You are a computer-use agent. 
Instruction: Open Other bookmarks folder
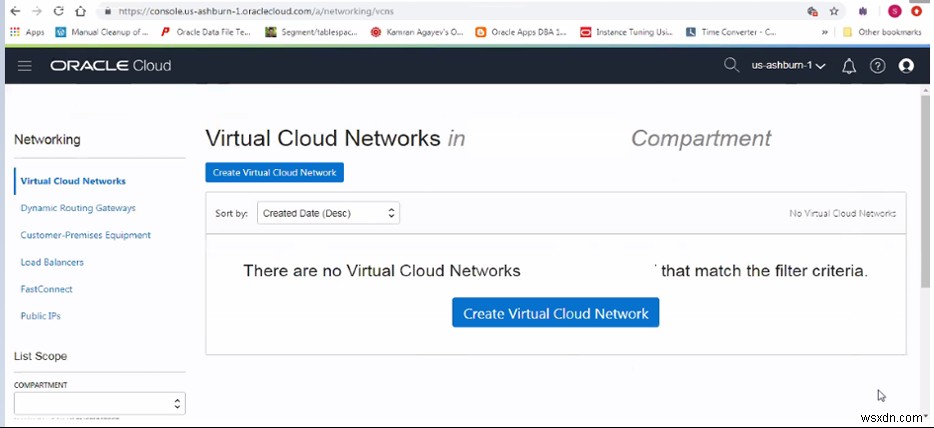883,32
